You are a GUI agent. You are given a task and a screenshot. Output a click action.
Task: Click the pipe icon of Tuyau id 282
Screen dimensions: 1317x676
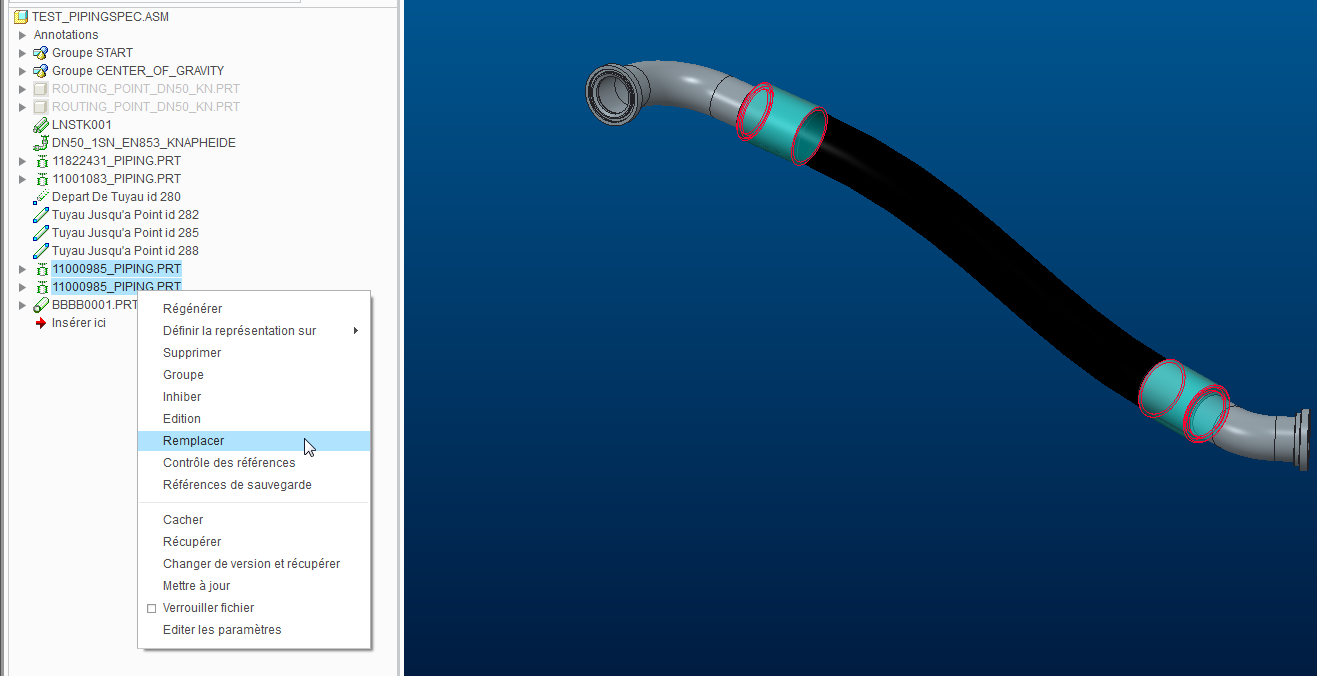(41, 215)
